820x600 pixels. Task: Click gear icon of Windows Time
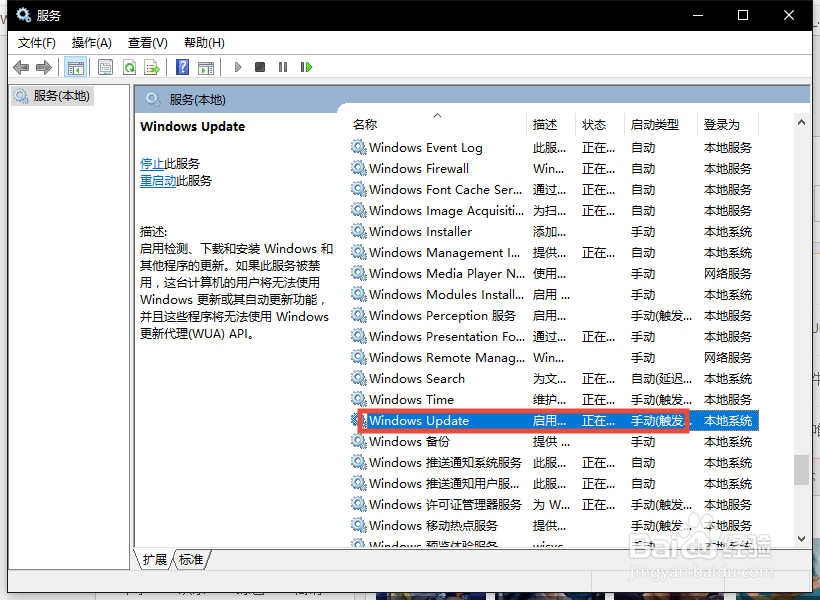tap(358, 399)
